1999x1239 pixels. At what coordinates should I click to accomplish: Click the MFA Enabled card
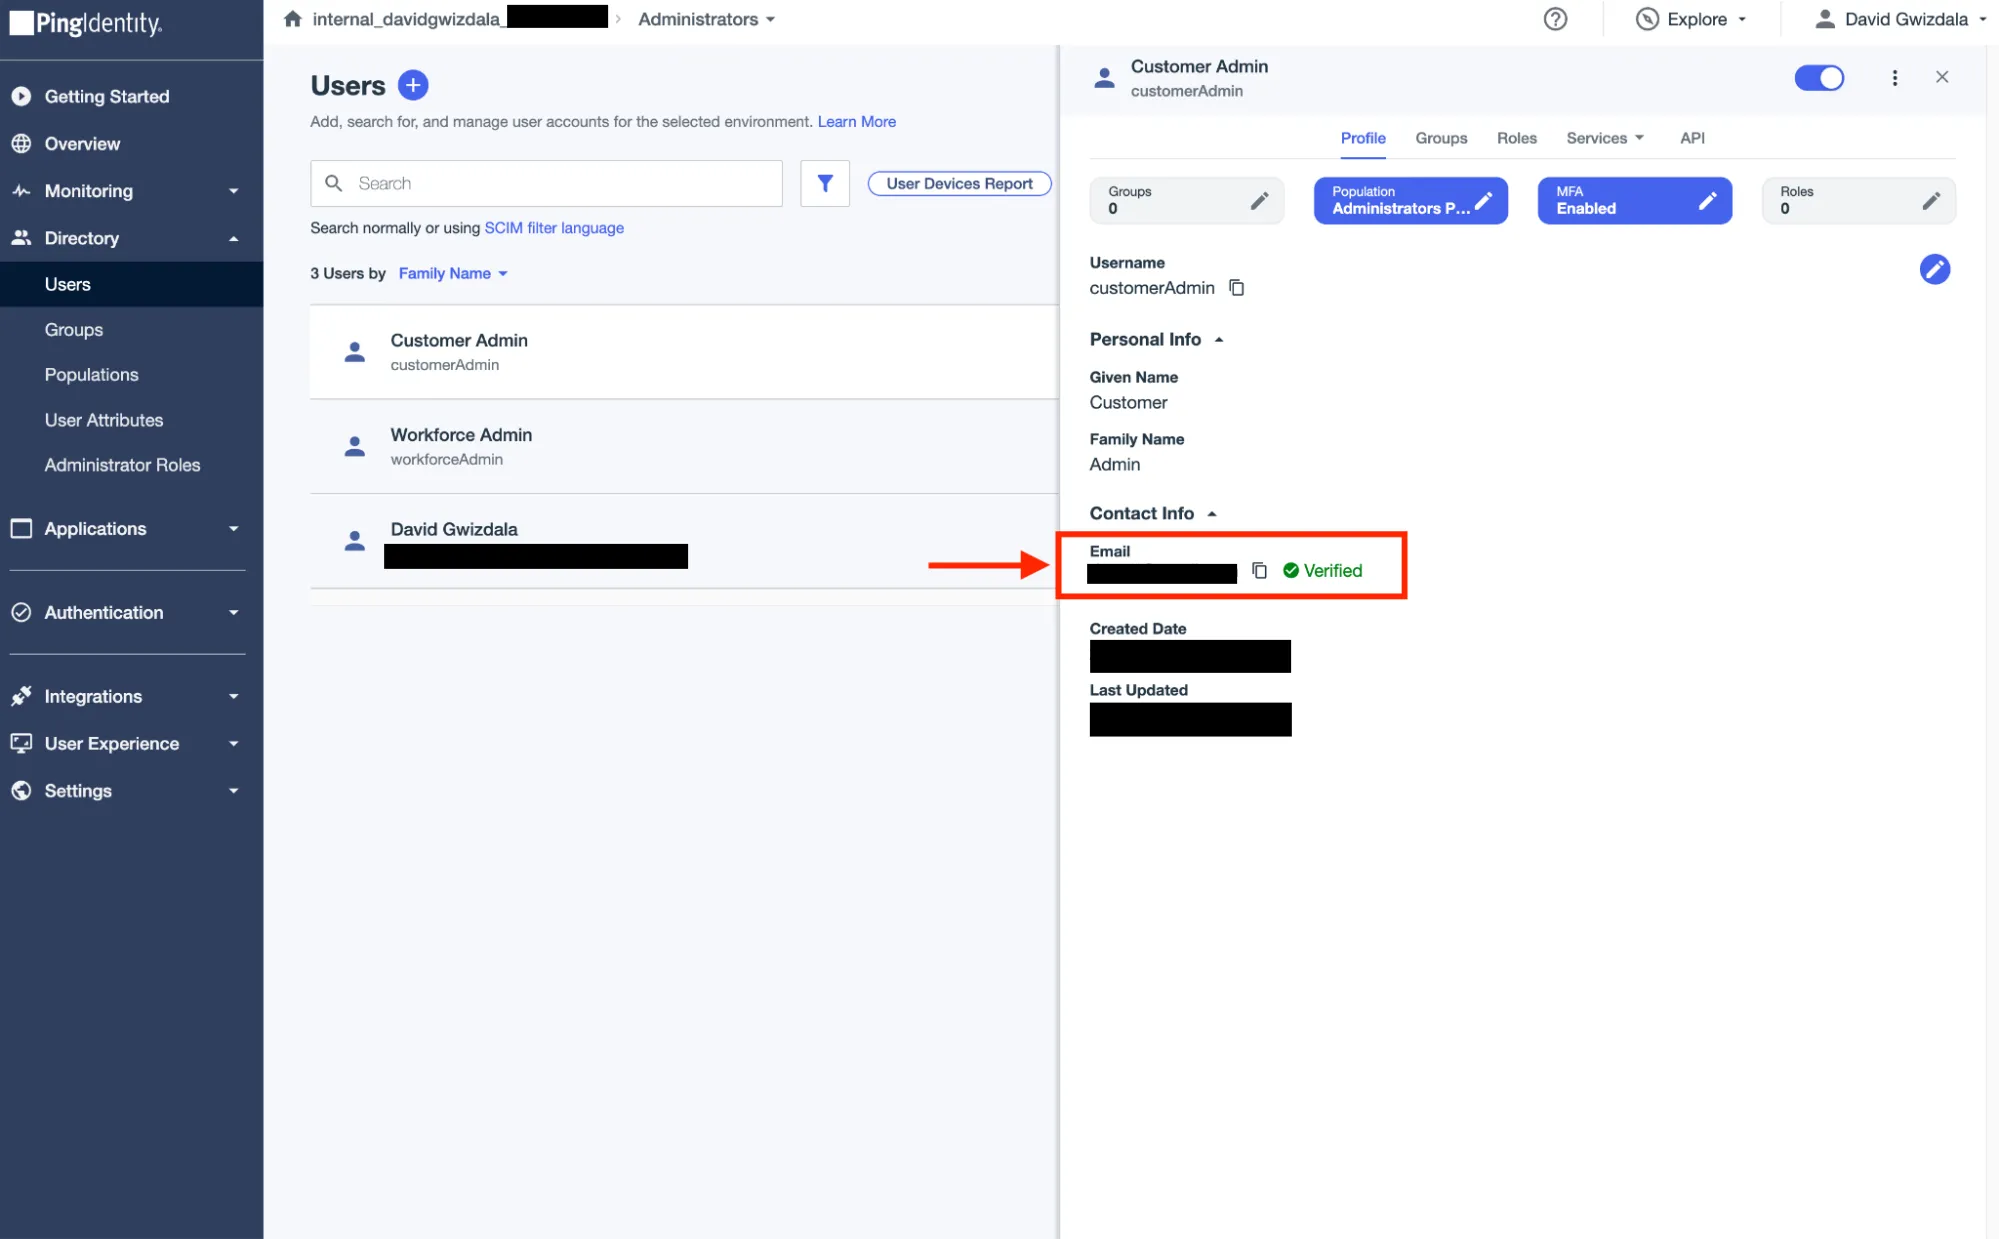tap(1634, 200)
